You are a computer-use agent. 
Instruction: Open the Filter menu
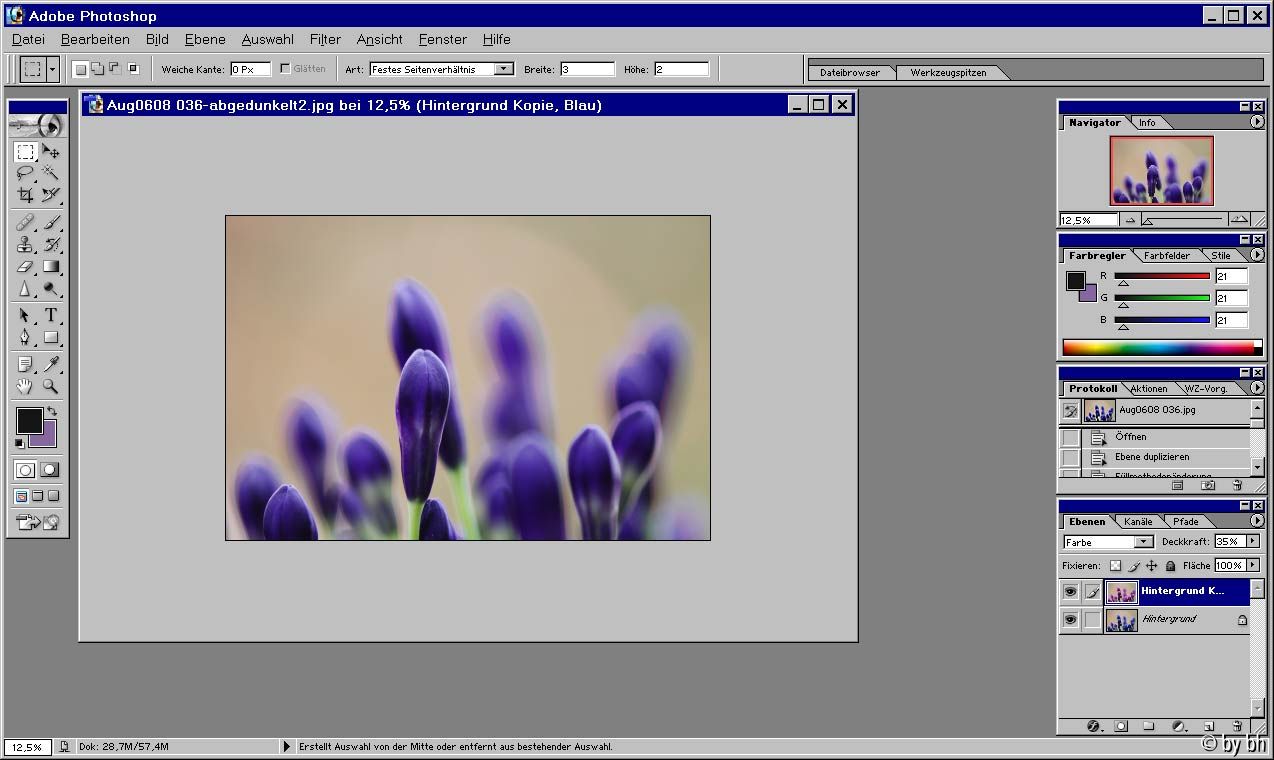325,39
